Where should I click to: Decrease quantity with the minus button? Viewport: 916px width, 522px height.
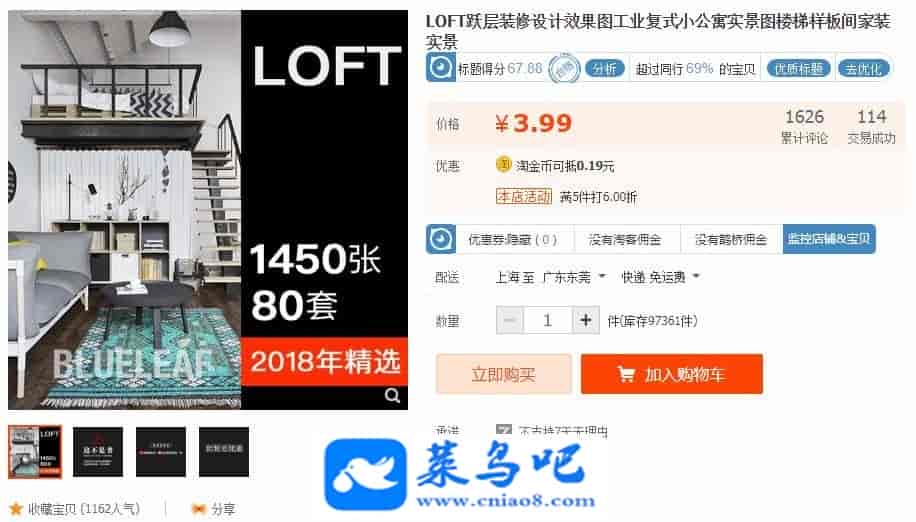point(510,320)
